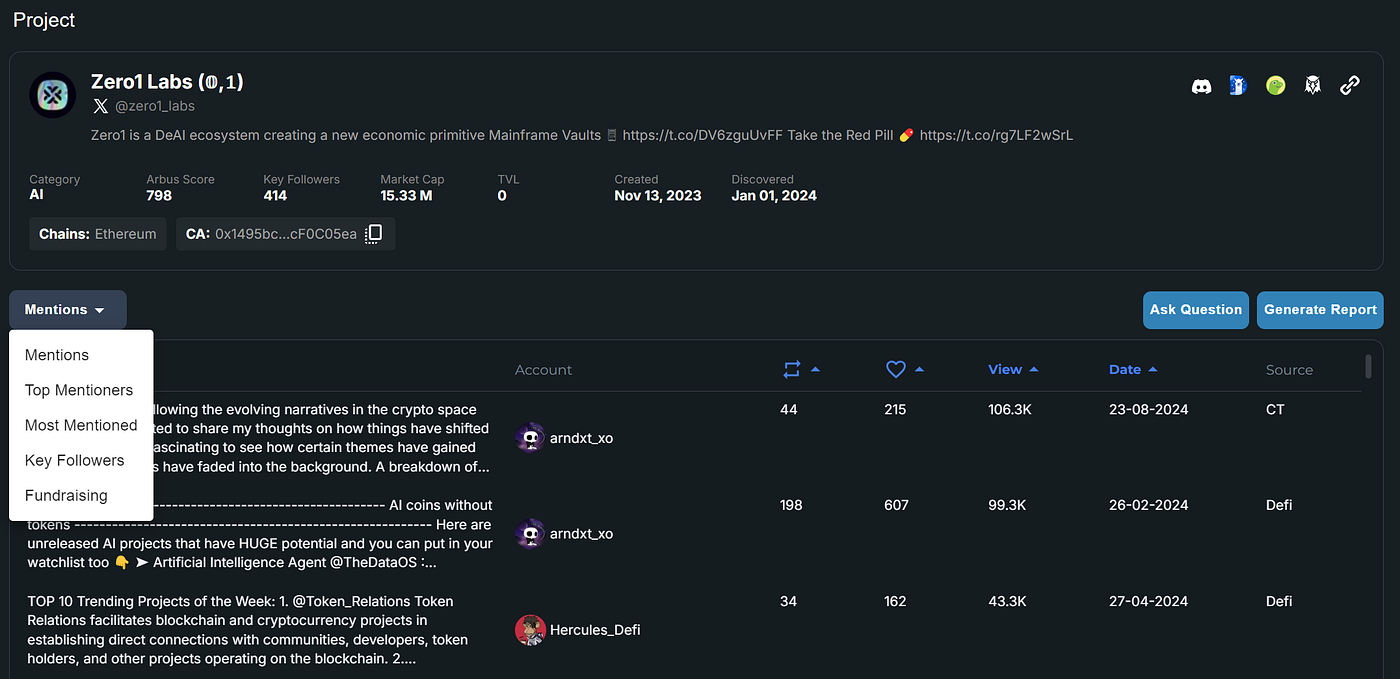Image resolution: width=1400 pixels, height=679 pixels.
Task: Click the CT source cell
Action: tap(1275, 409)
